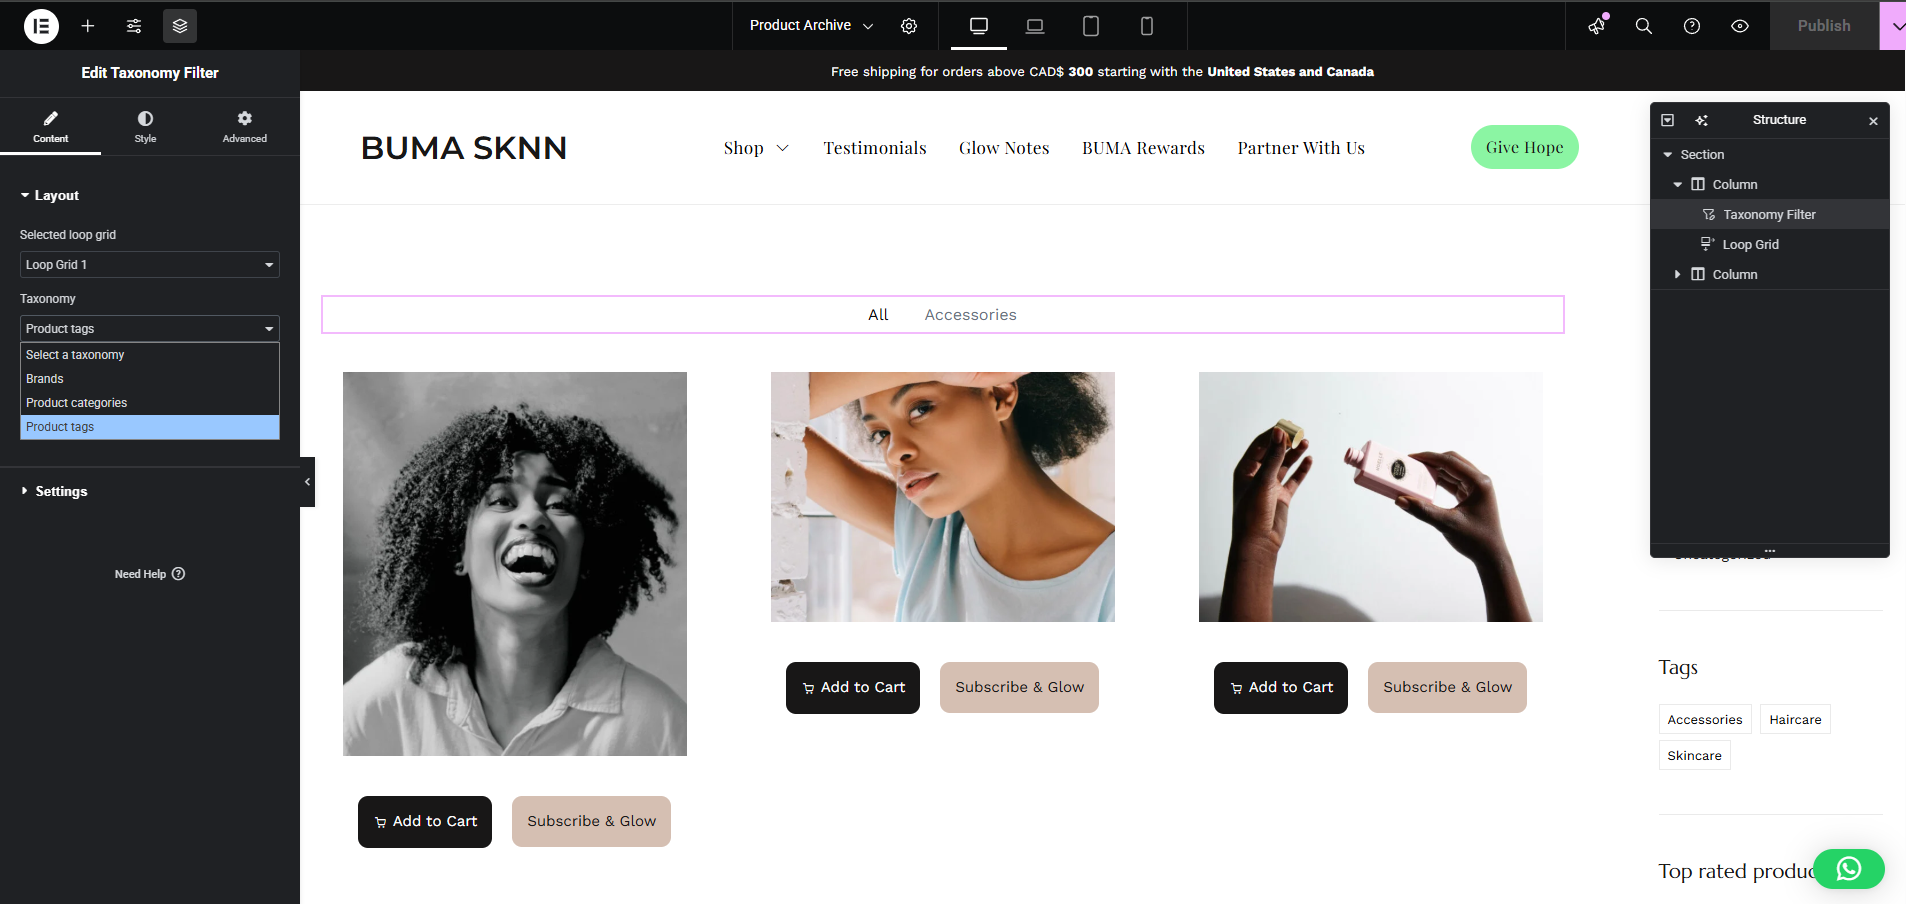This screenshot has height=904, width=1906.
Task: Open Finder search icon
Action: (1644, 26)
